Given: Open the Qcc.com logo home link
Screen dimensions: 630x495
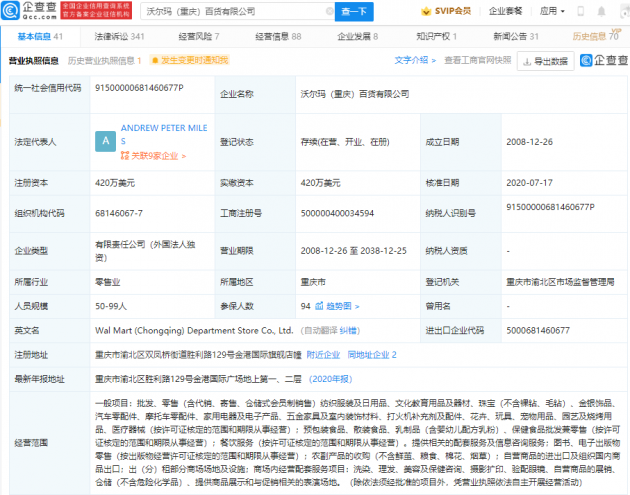Looking at the screenshot, I should tap(29, 11).
